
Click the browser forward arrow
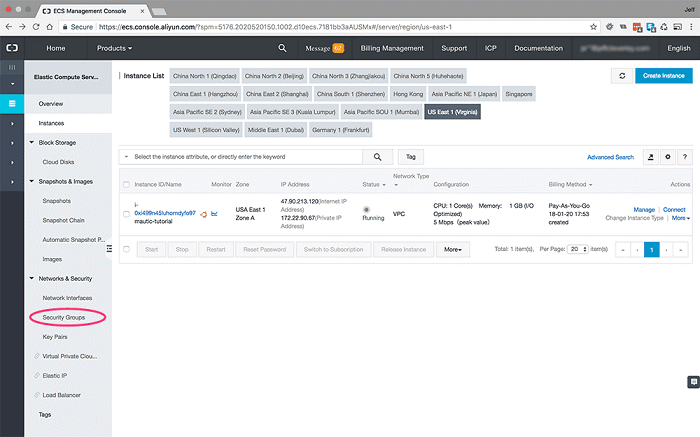pos(22,27)
